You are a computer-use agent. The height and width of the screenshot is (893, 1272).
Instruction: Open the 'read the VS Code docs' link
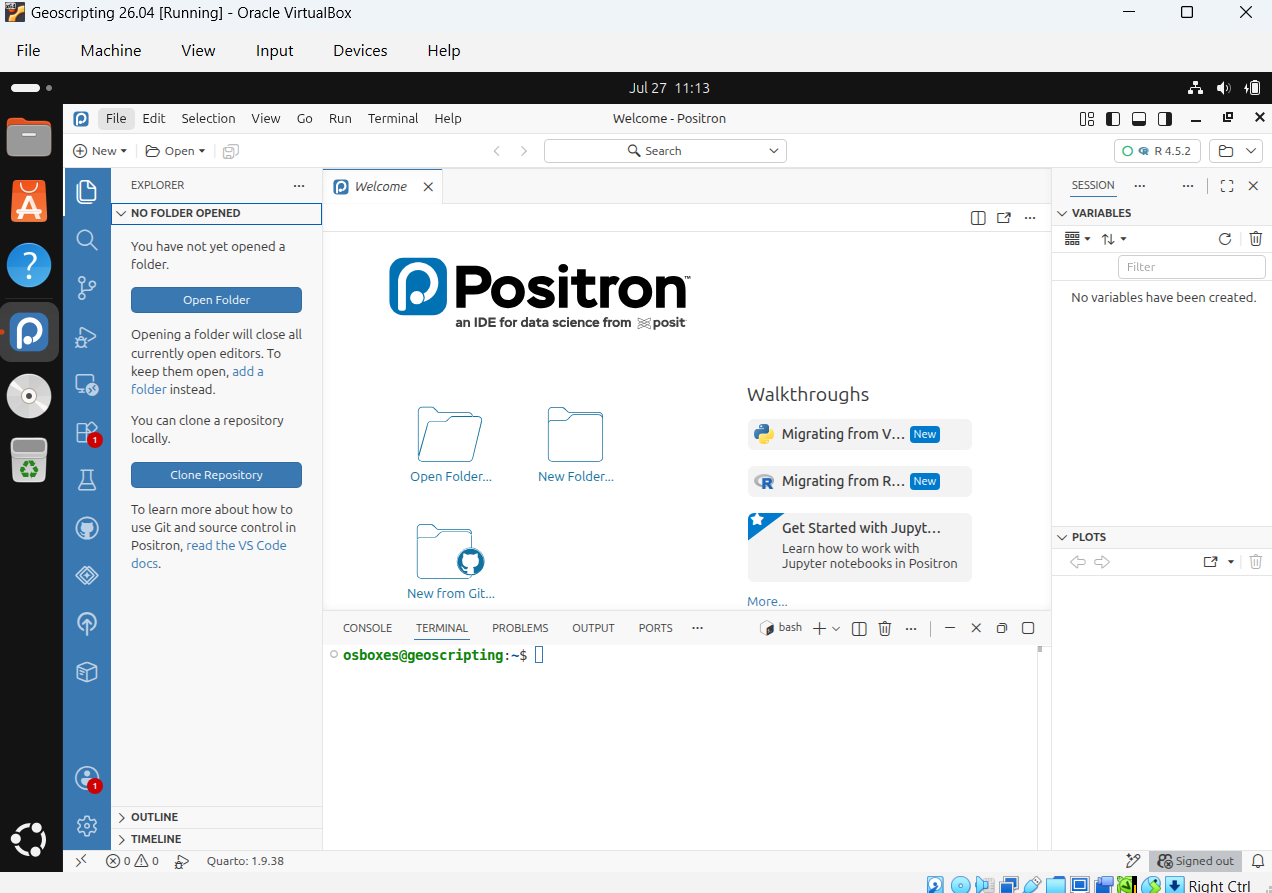[x=209, y=554]
